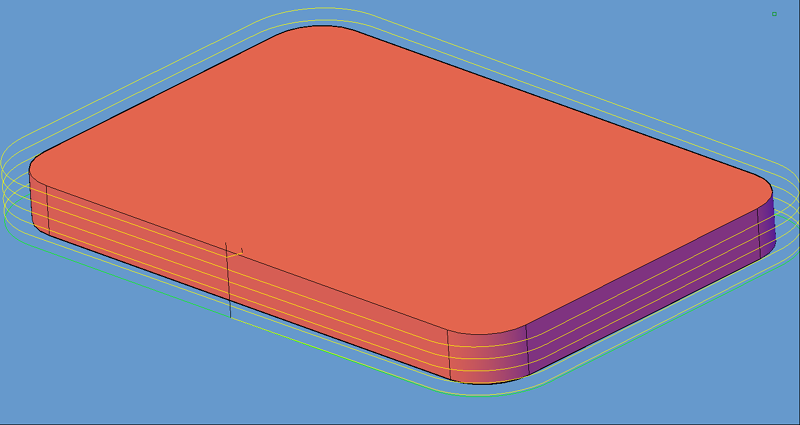Pick the rounded front corner face with gradient

(x=487, y=358)
